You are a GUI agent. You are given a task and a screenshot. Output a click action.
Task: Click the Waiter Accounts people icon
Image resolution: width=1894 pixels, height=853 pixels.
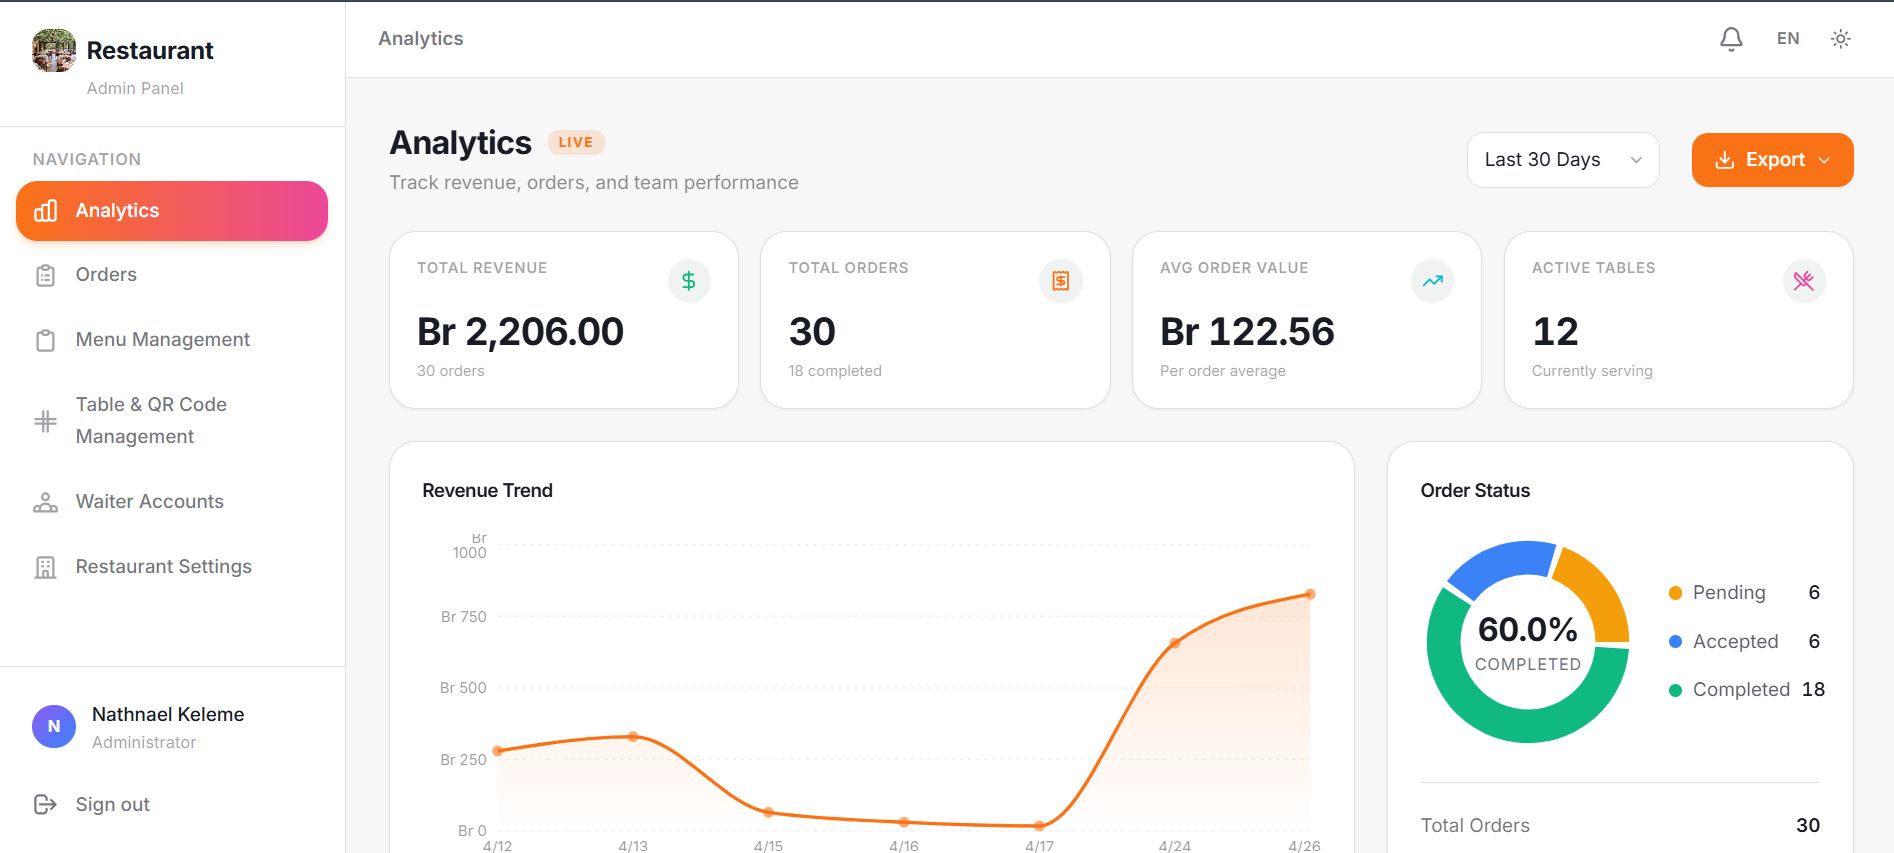tap(46, 502)
